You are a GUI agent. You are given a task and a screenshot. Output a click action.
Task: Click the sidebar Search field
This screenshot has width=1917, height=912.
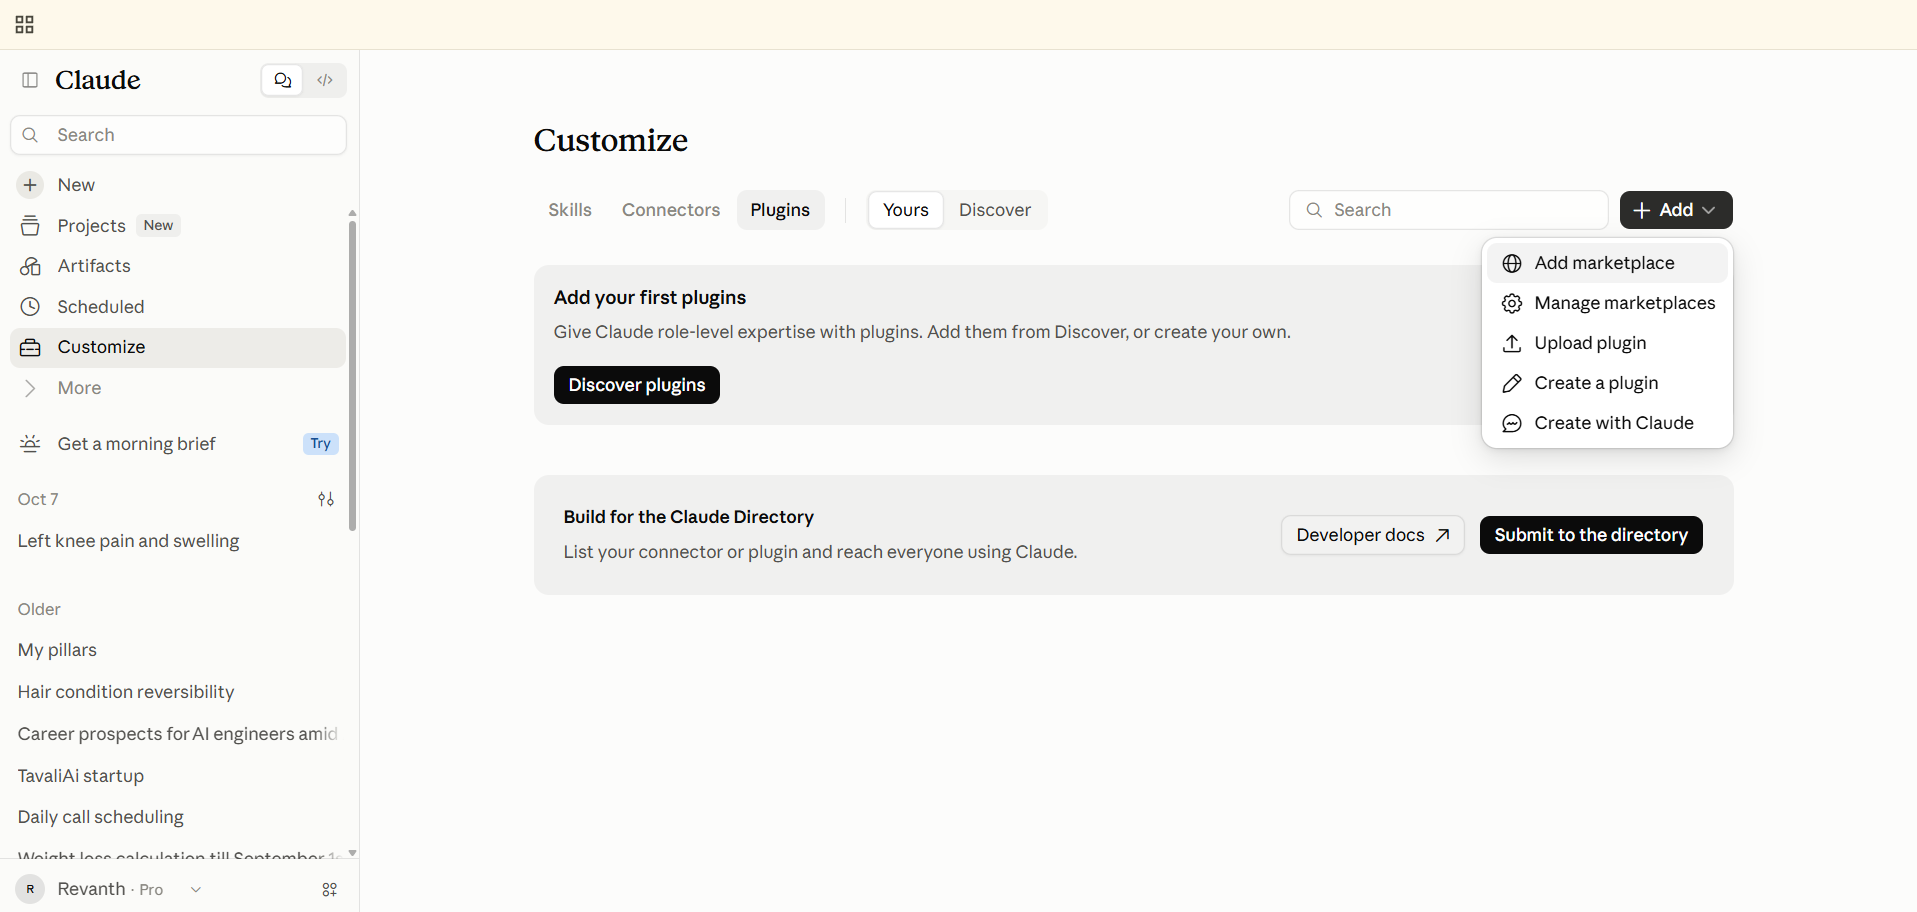(179, 135)
